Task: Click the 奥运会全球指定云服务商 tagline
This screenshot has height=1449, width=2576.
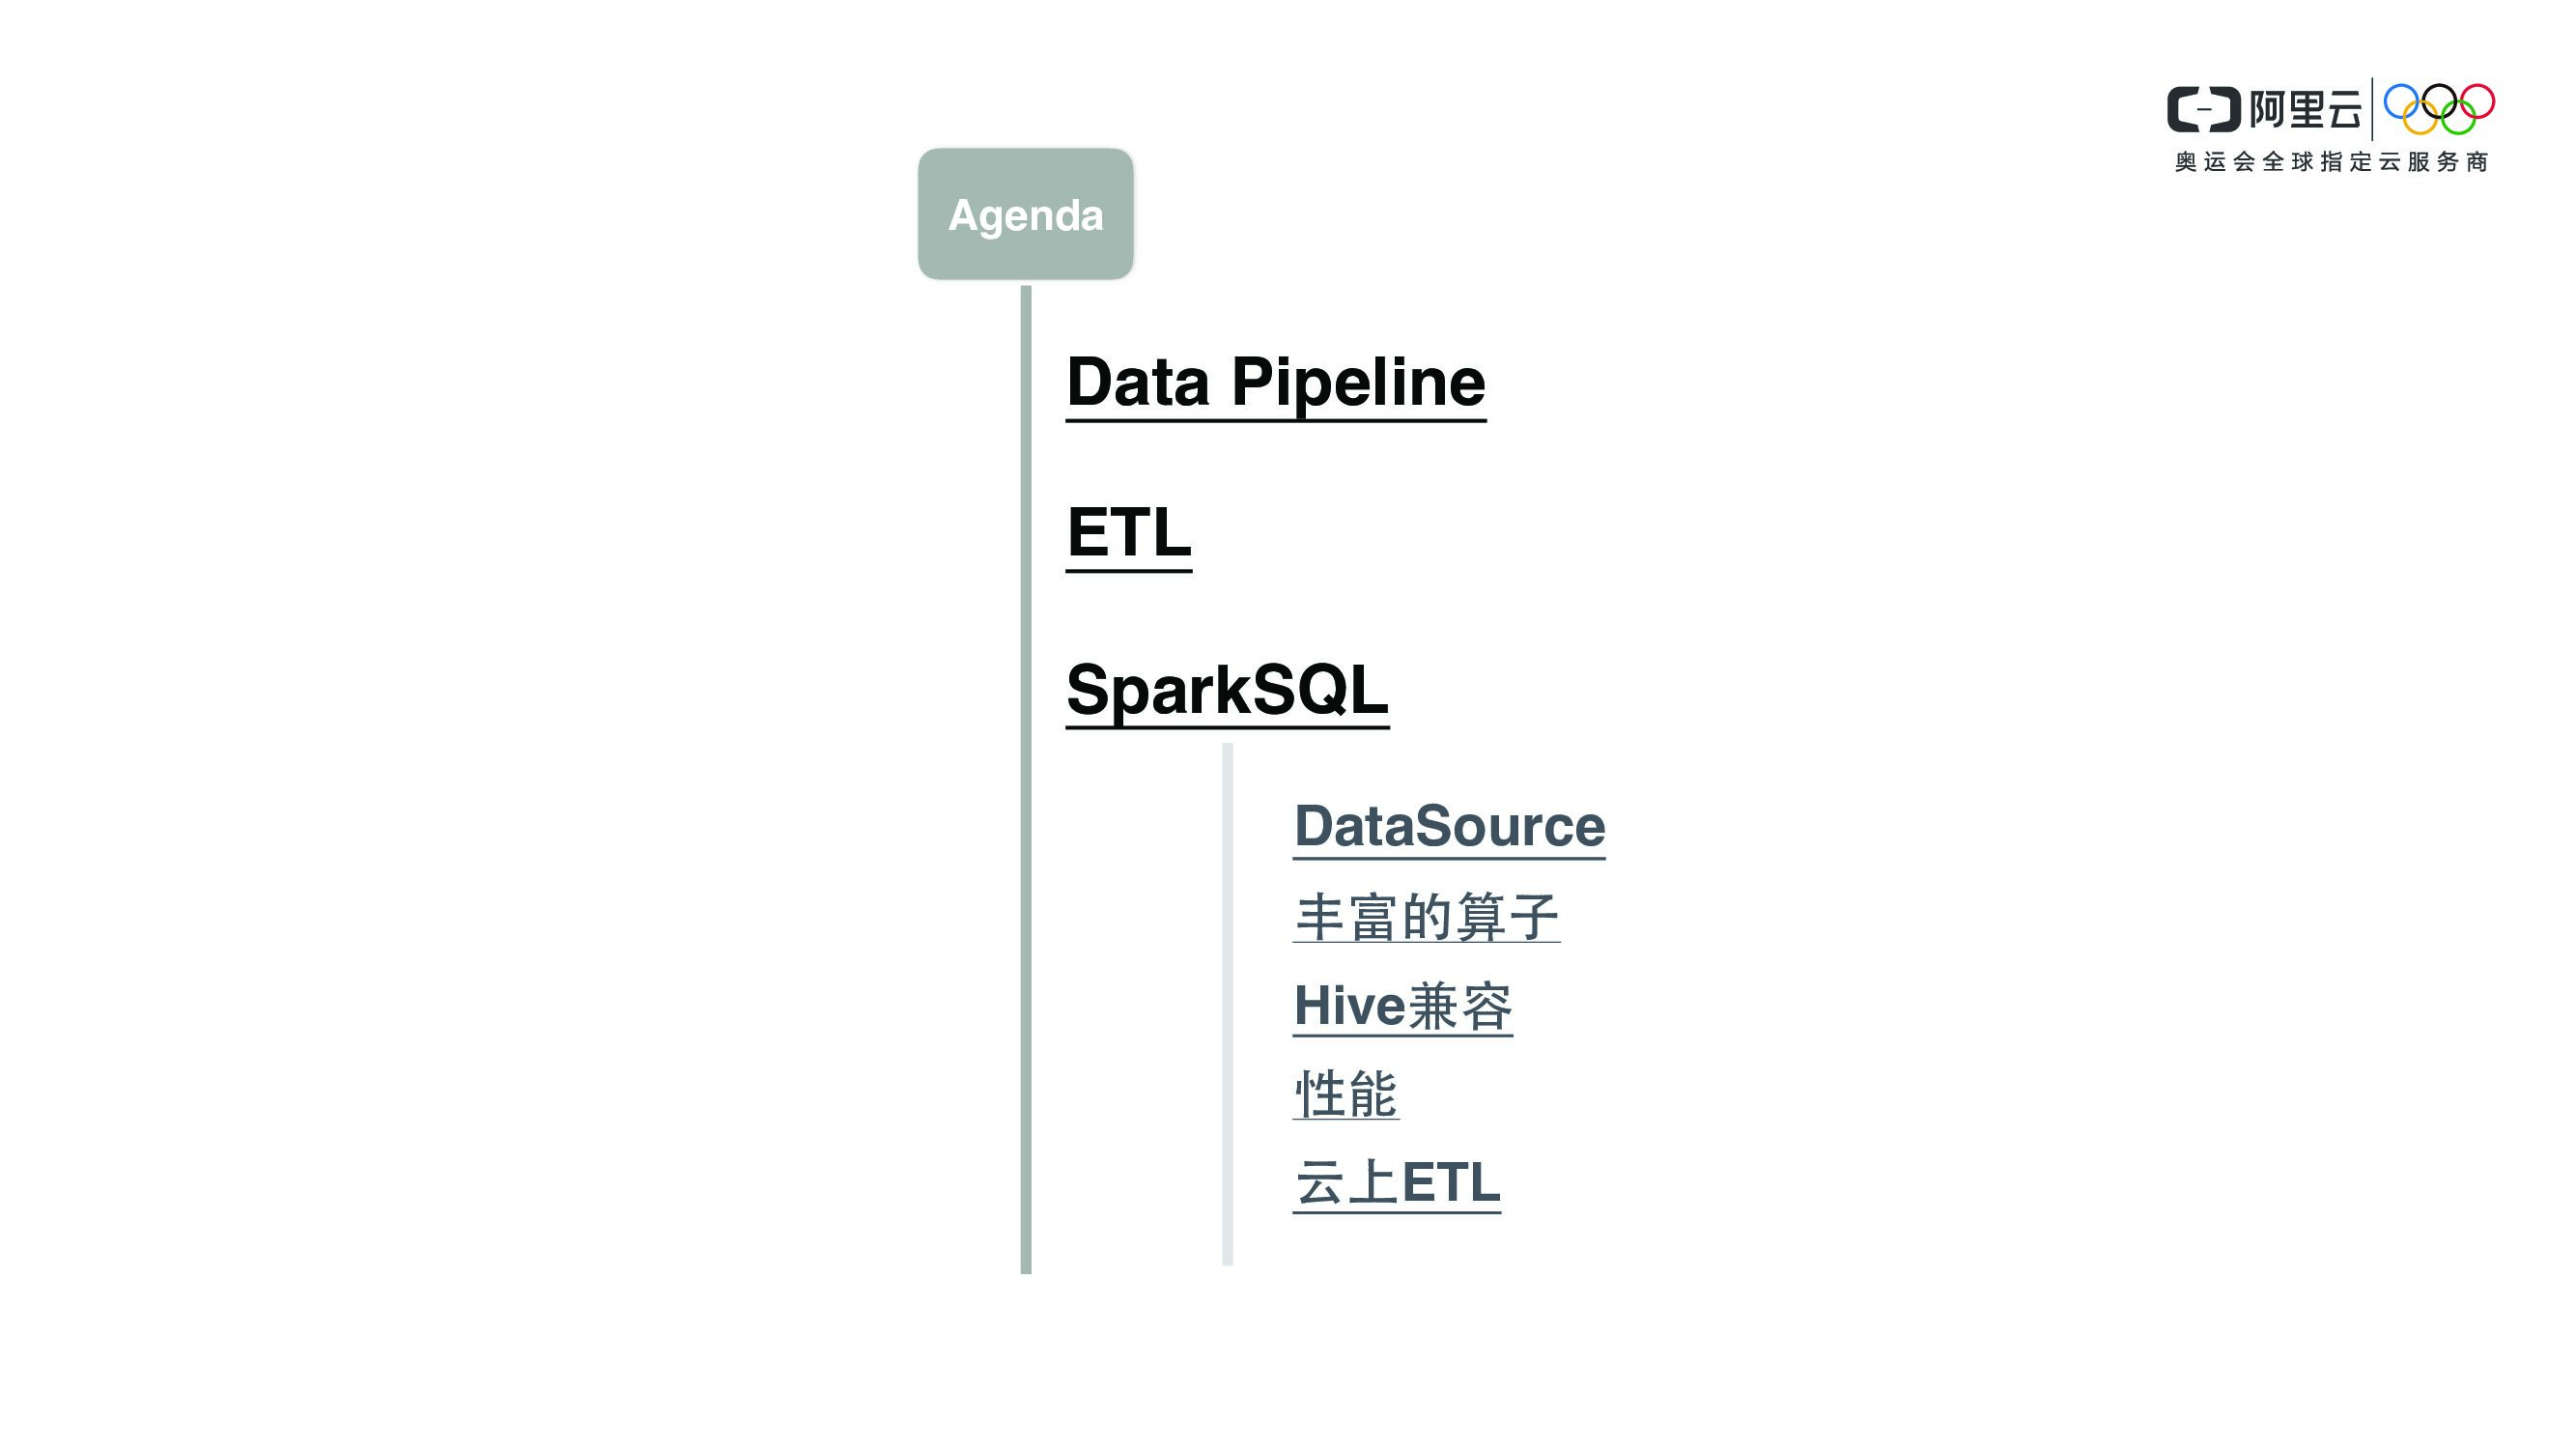Action: 2330,162
